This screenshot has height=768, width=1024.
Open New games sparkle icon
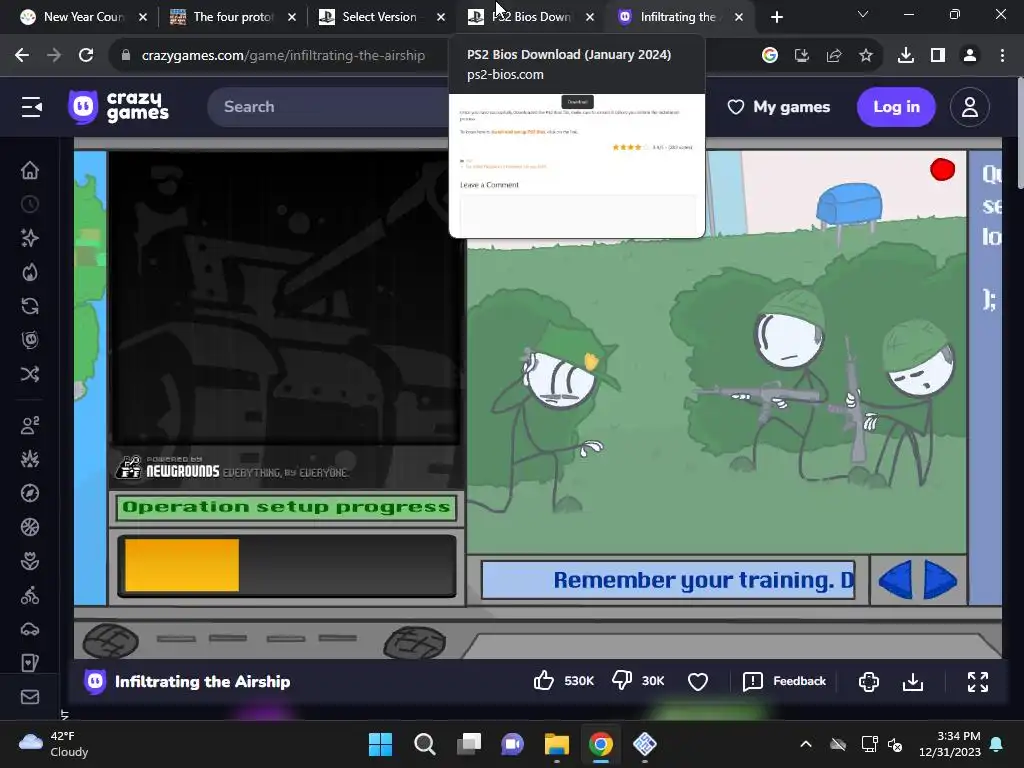pos(29,238)
